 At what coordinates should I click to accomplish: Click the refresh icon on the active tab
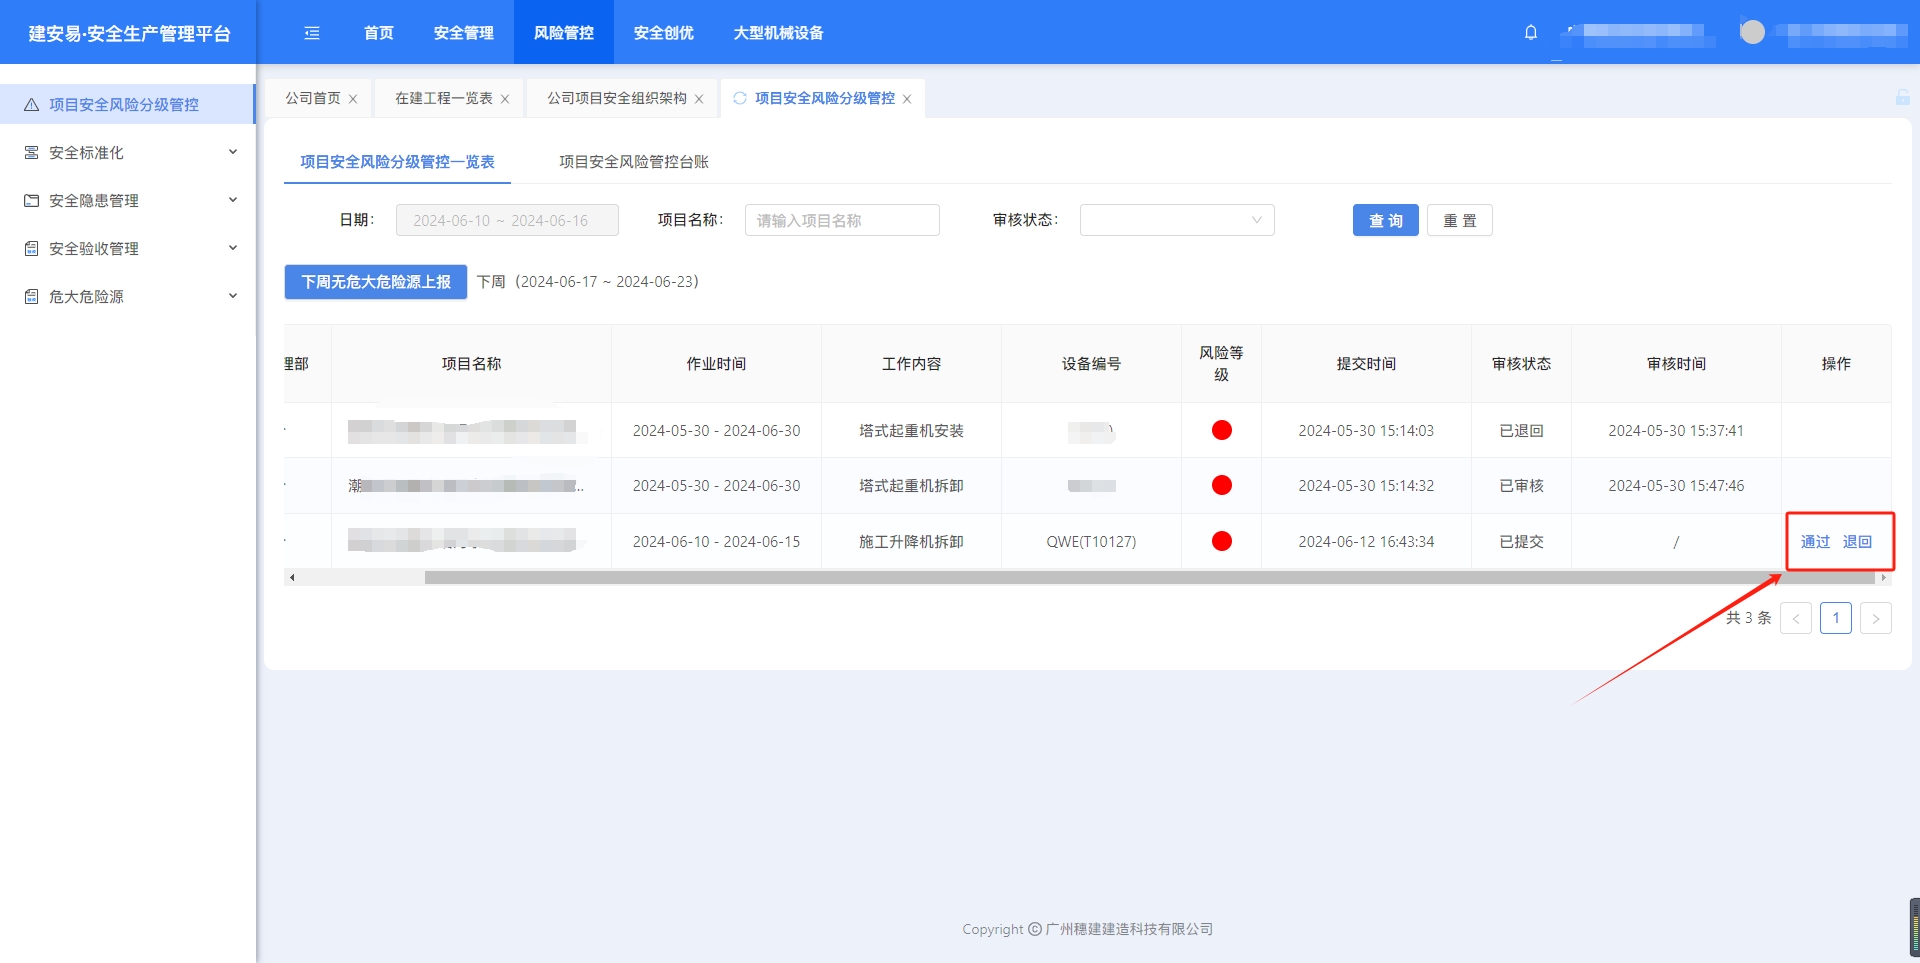click(x=740, y=98)
